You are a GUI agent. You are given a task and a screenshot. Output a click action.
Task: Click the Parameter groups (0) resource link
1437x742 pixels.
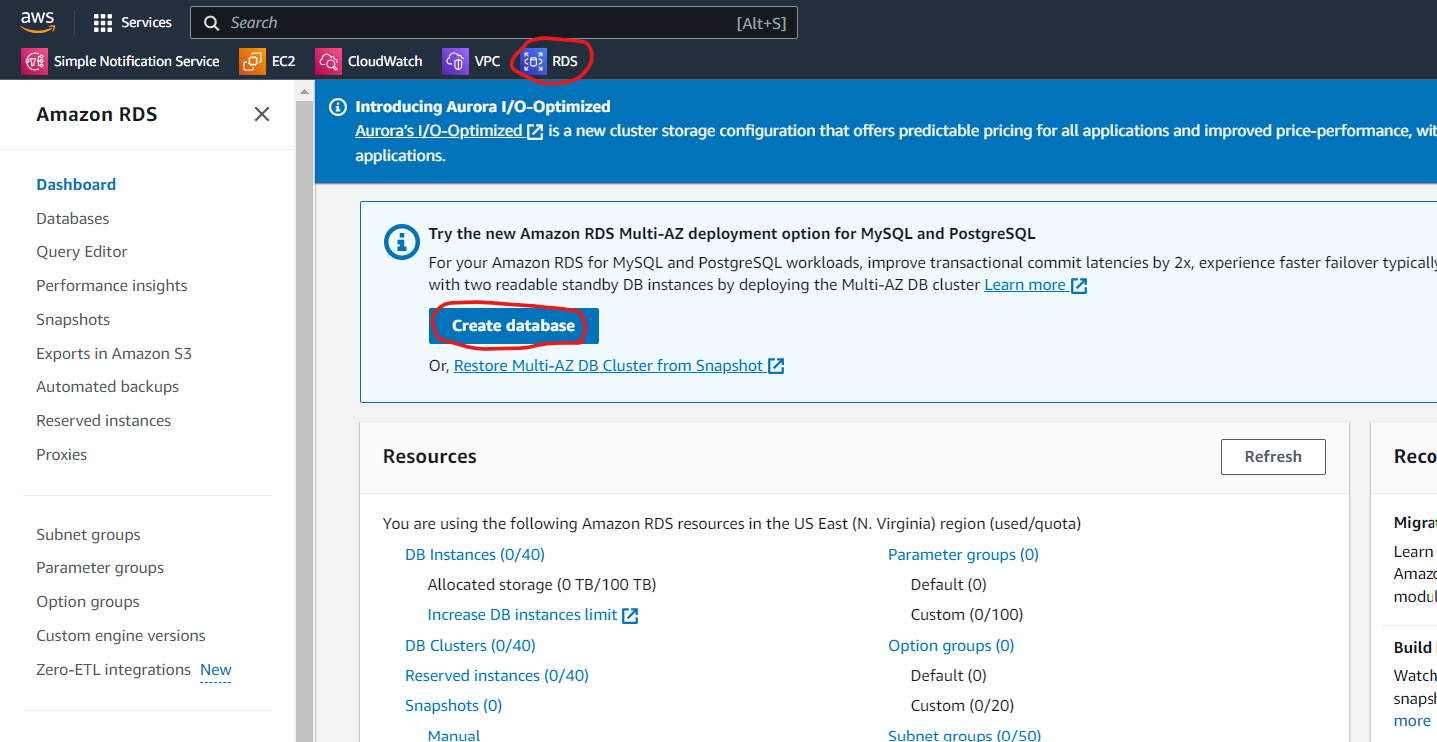tap(963, 555)
